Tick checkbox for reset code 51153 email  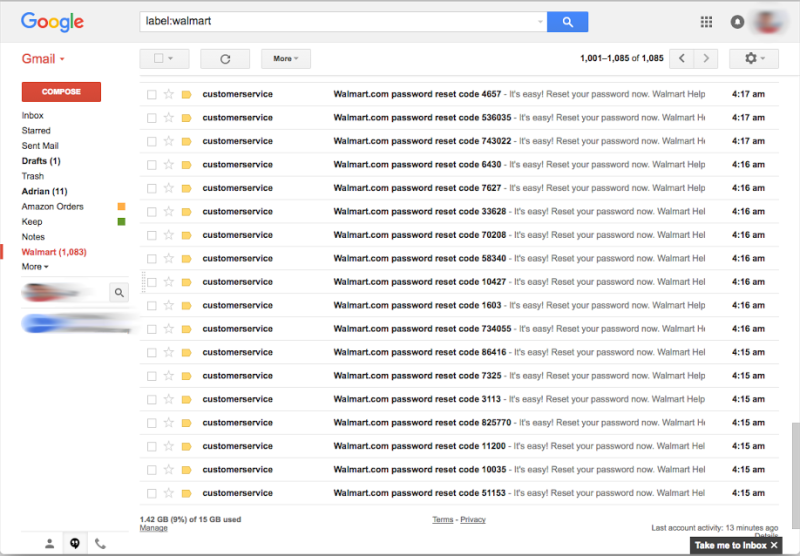[x=152, y=493]
